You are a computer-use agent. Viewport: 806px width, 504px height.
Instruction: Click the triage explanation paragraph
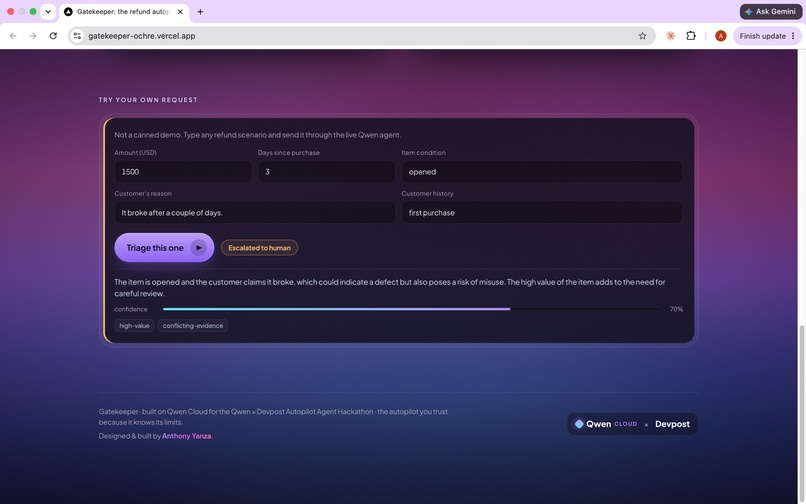(390, 287)
